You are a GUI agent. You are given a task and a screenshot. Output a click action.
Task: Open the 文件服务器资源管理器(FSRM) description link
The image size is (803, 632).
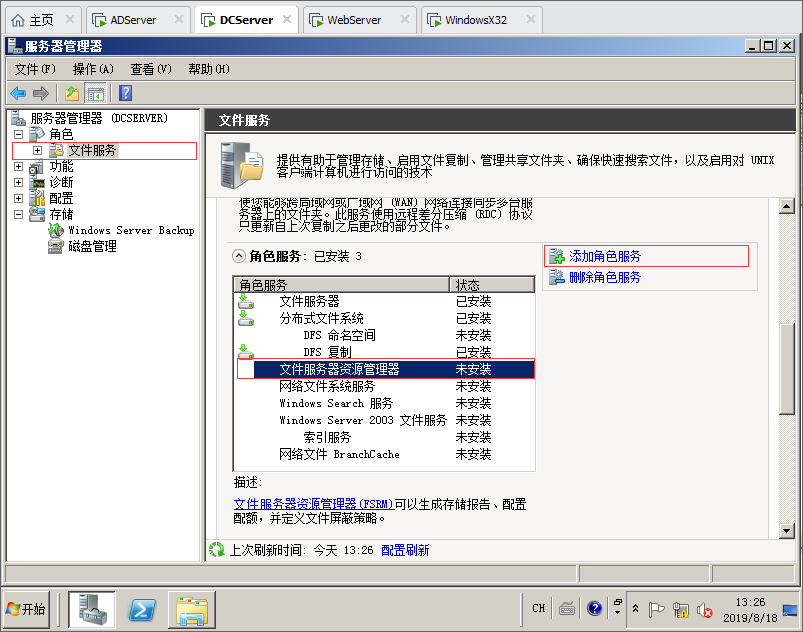point(313,504)
